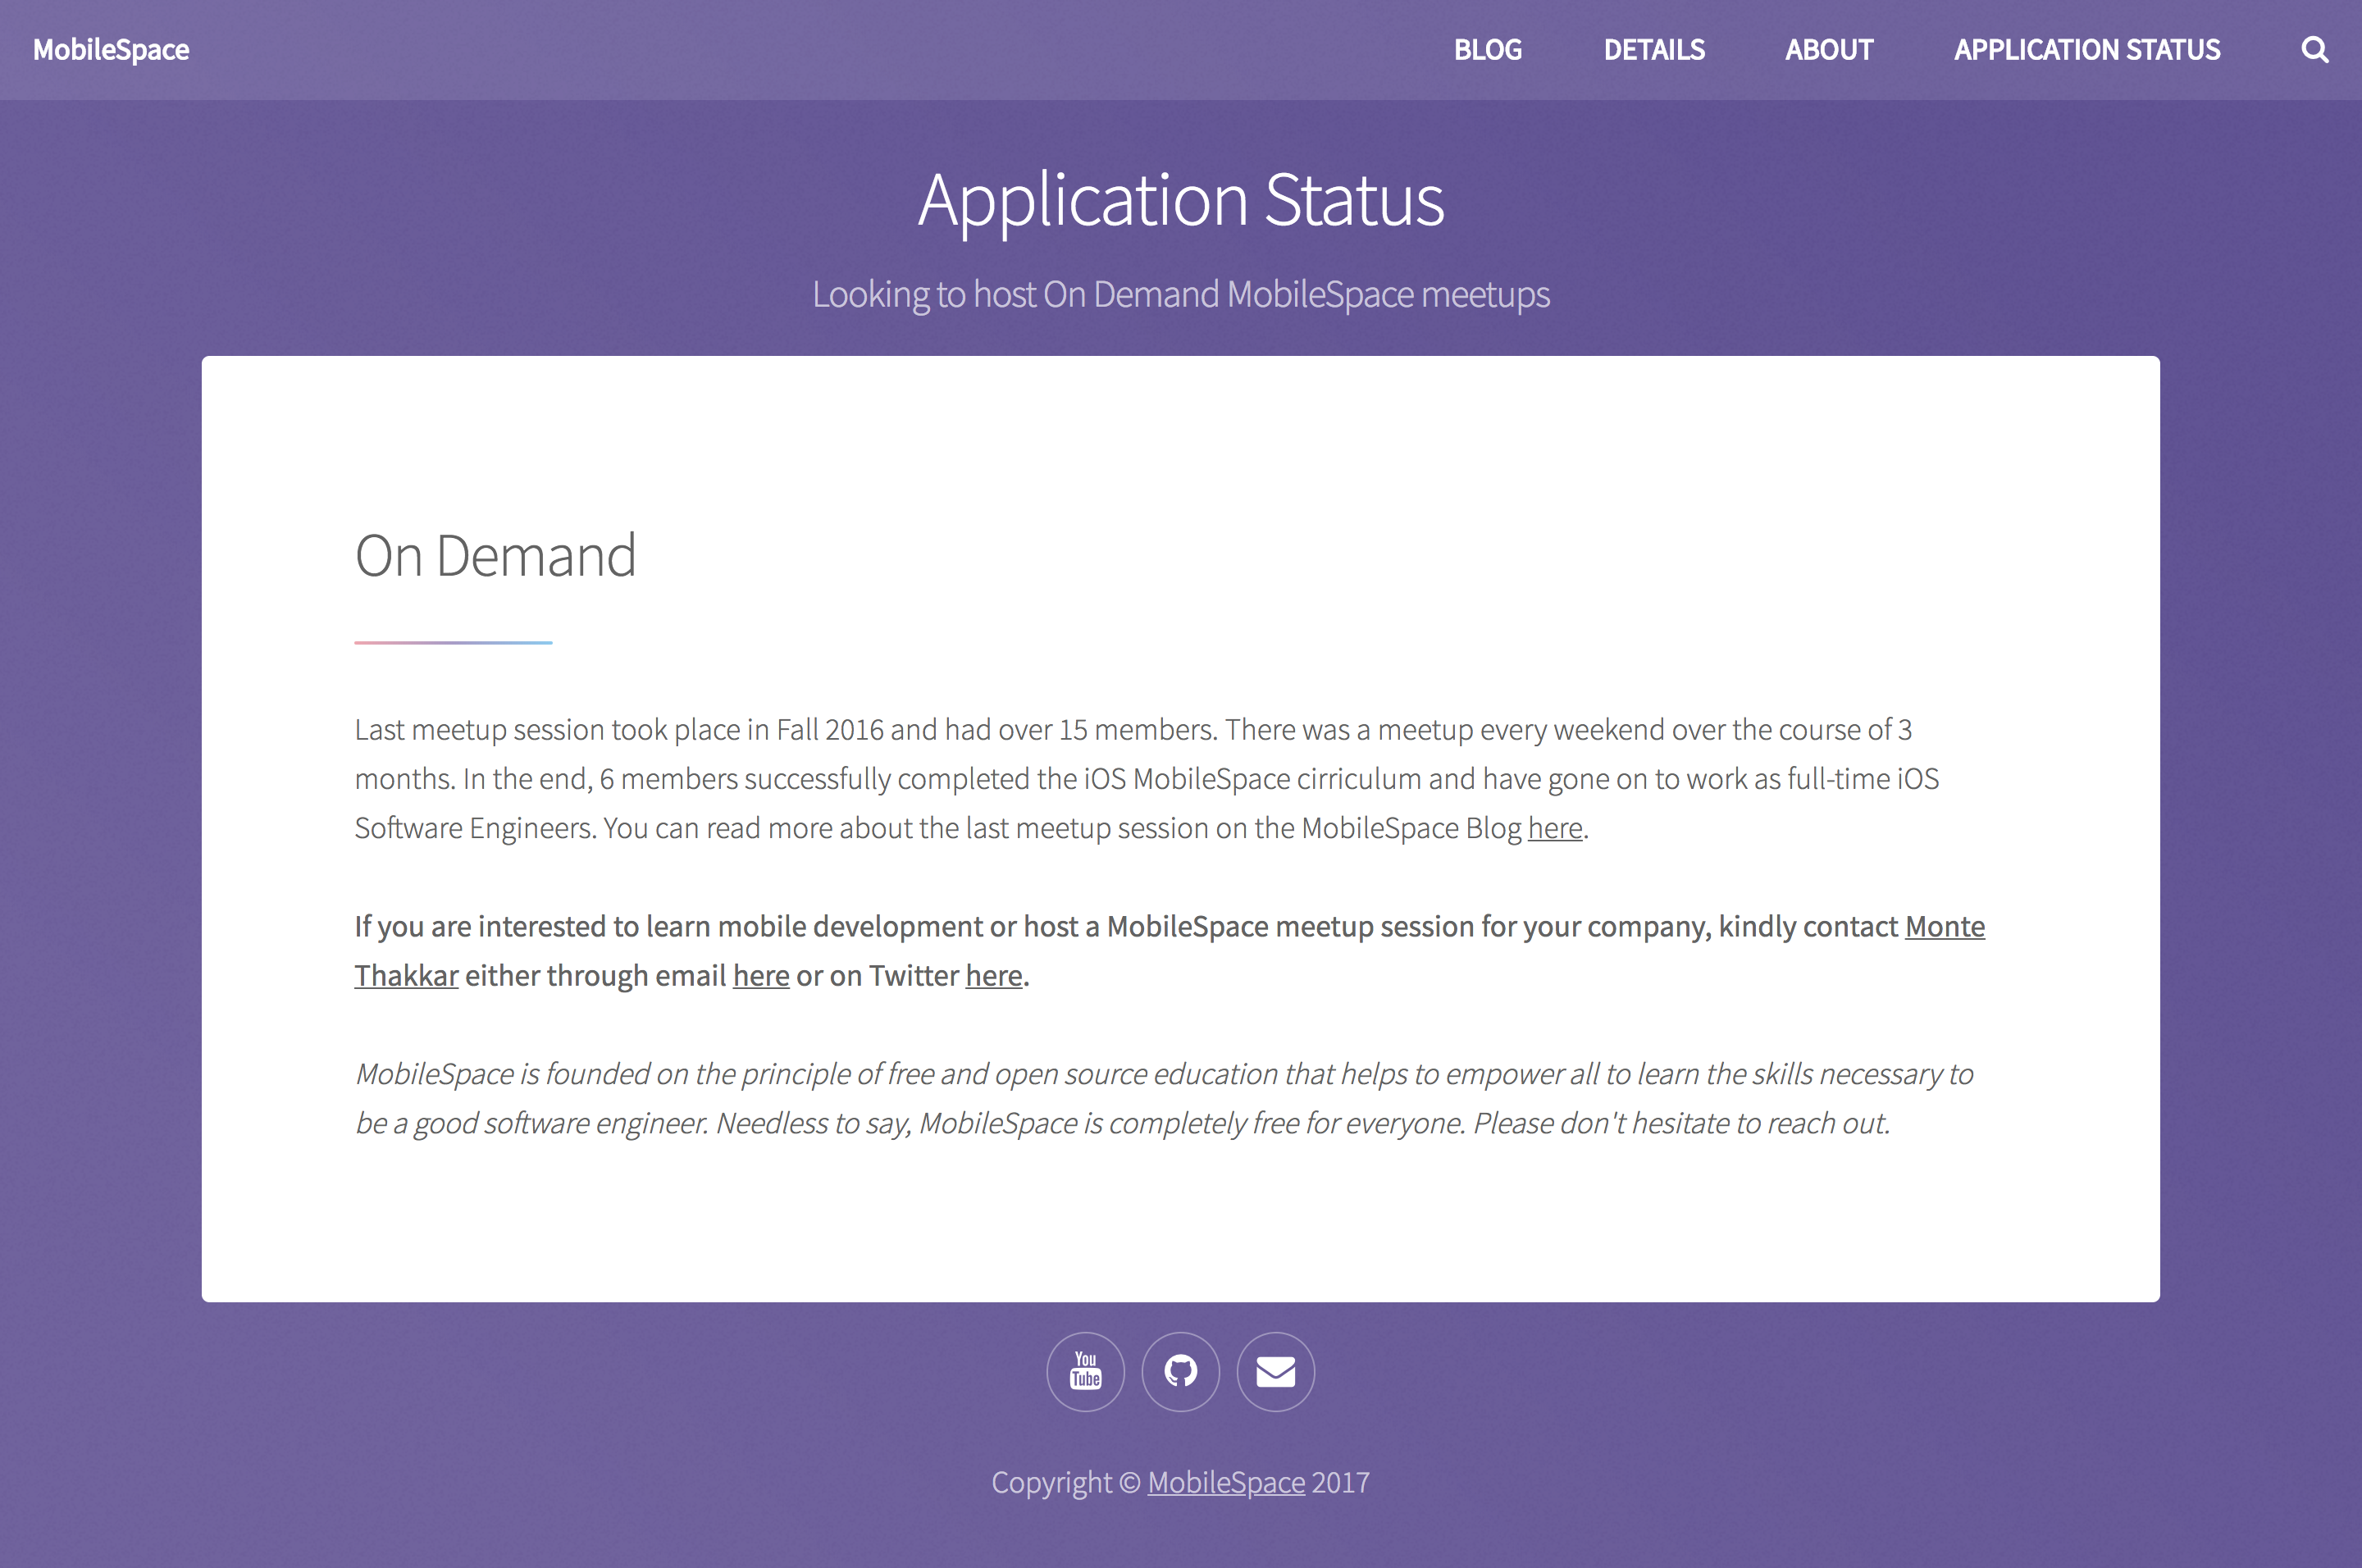Screen dimensions: 2362x1568
Task: Open the Monte Thakkar contact link
Action: click(1944, 926)
